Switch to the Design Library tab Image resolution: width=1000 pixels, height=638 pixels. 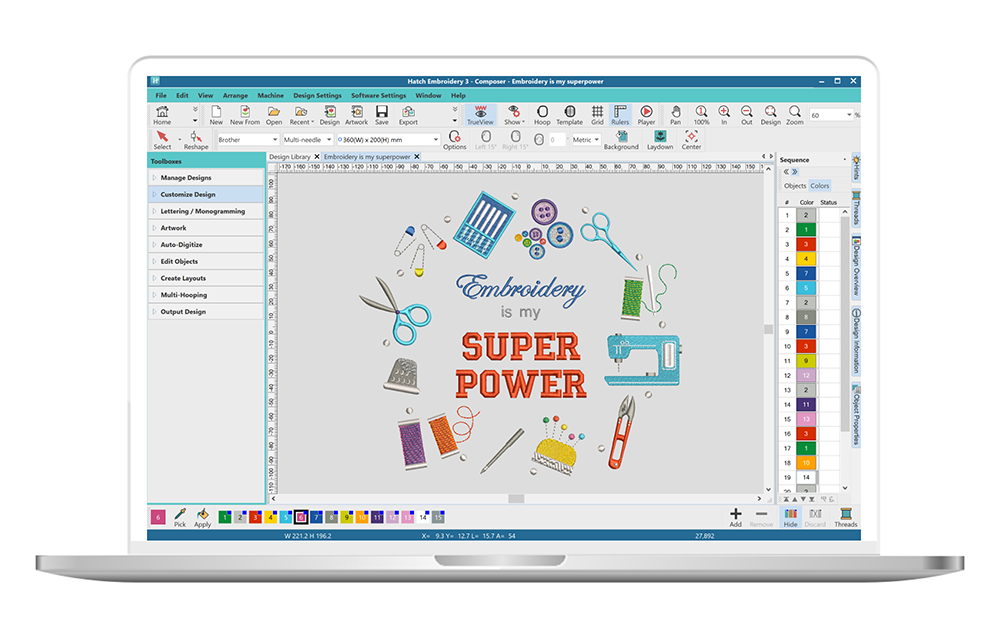290,157
